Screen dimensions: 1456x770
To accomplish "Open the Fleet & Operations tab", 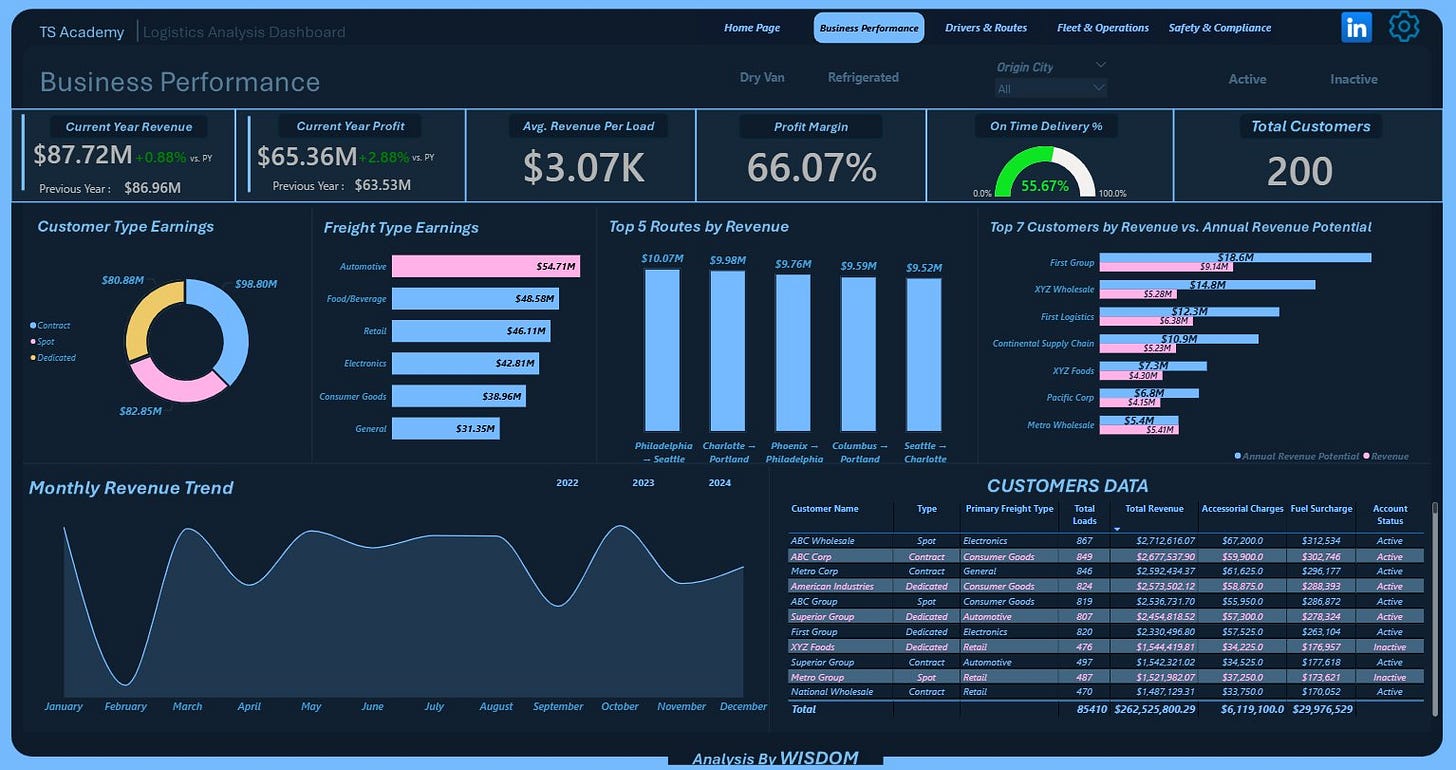I will [1103, 28].
